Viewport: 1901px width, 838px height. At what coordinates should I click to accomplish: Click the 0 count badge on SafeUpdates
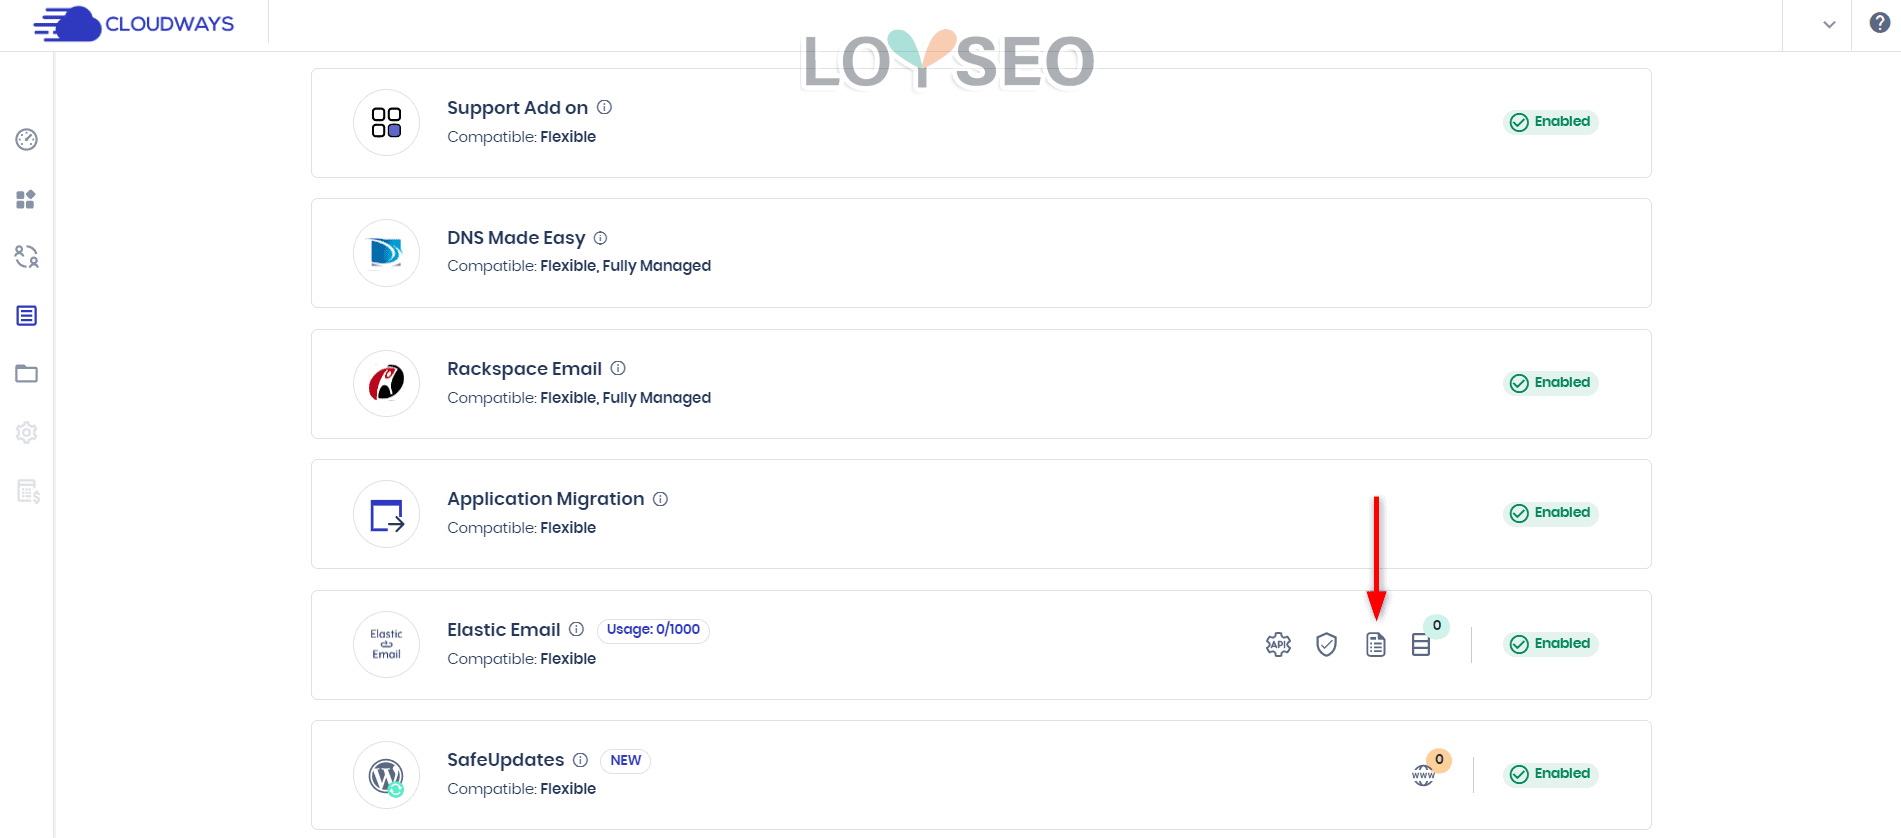click(1439, 760)
